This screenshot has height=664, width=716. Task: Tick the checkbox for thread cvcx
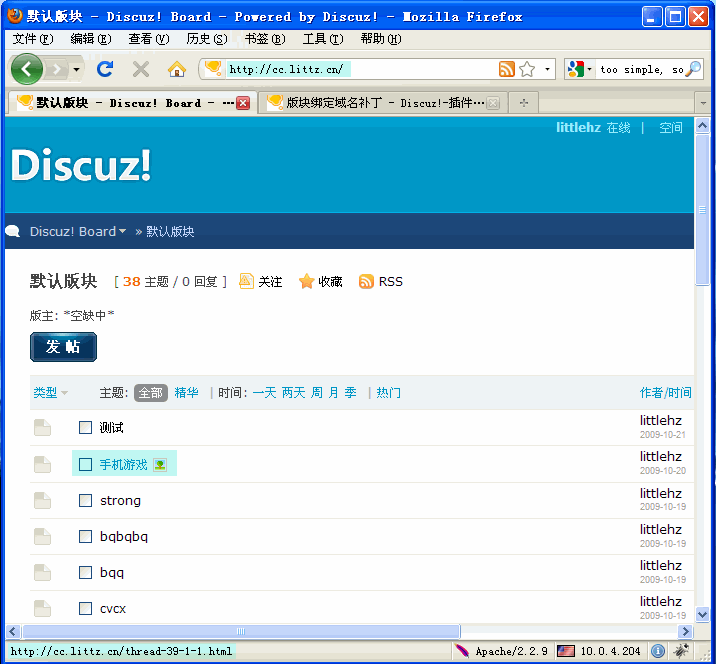pos(85,609)
